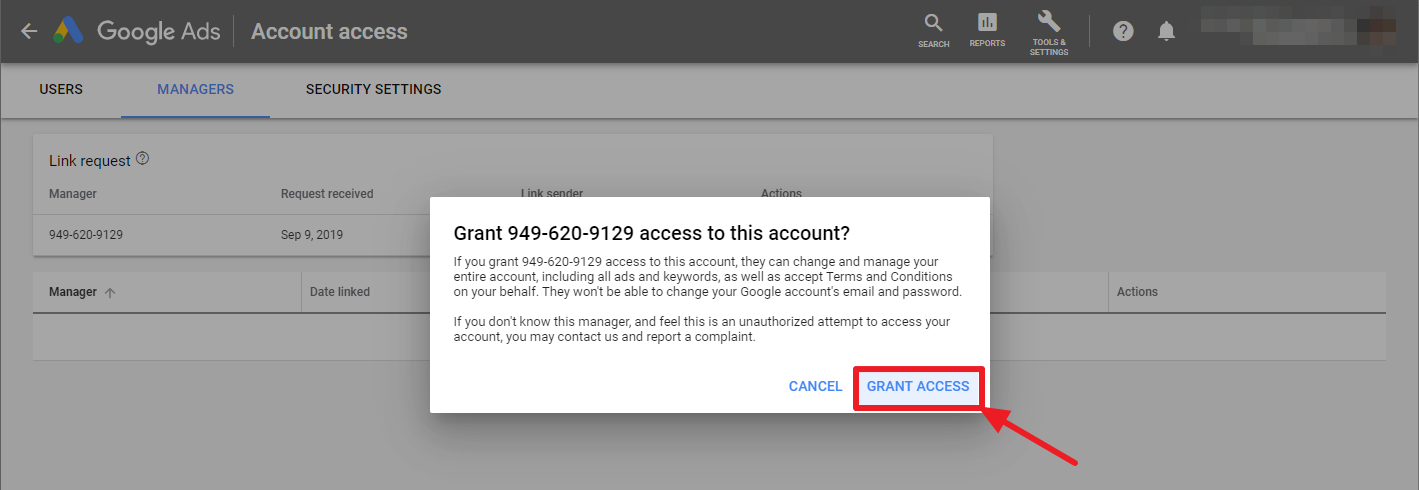Click the back arrow in the header
Image resolution: width=1419 pixels, height=490 pixels.
tap(29, 31)
